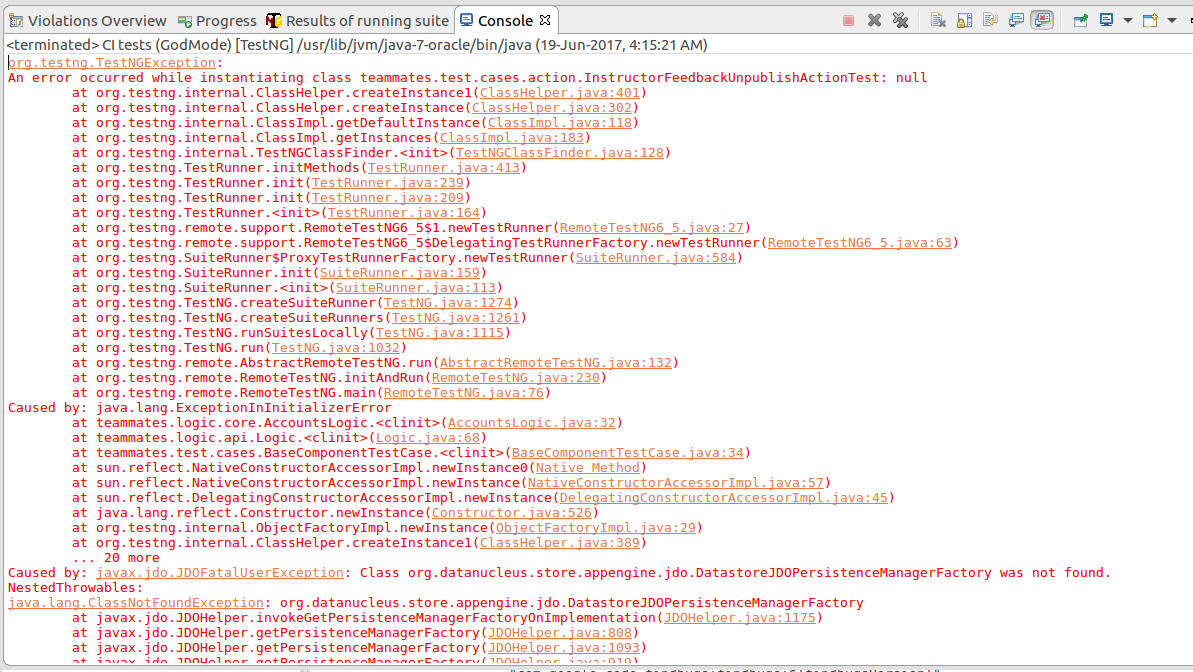Open the TestRunner.java:413 link

[444, 167]
